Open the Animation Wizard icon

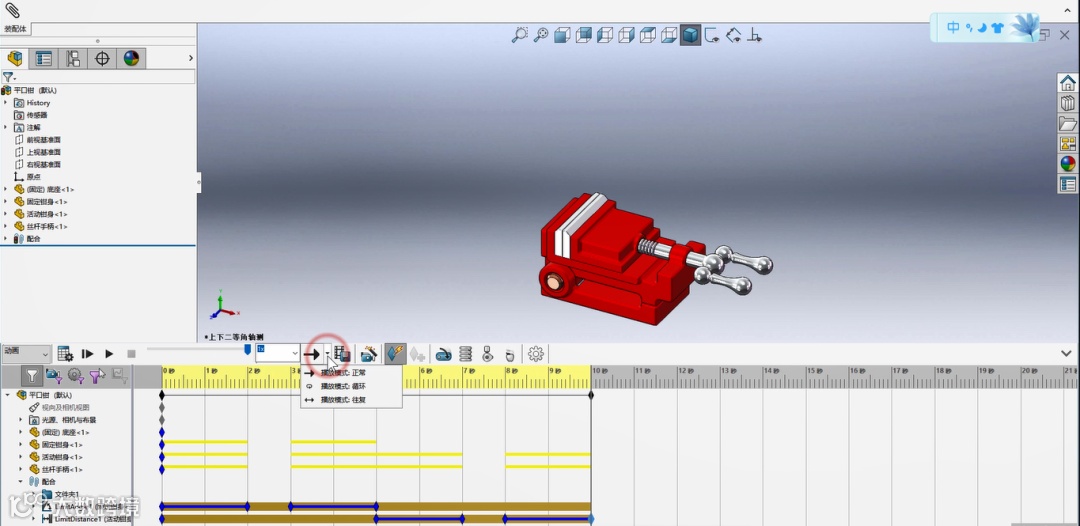click(x=368, y=354)
